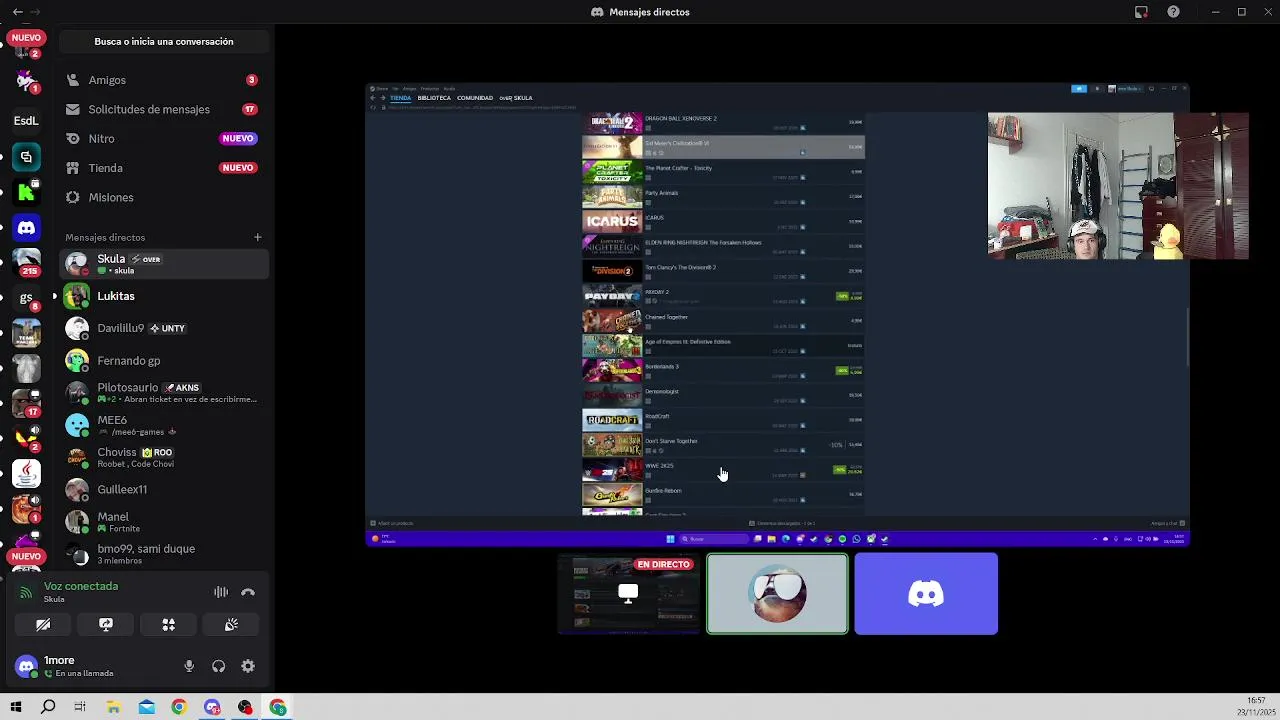Click 'Busca o inicia una conversación' search box
Screen dimensions: 1280x720
tap(164, 42)
